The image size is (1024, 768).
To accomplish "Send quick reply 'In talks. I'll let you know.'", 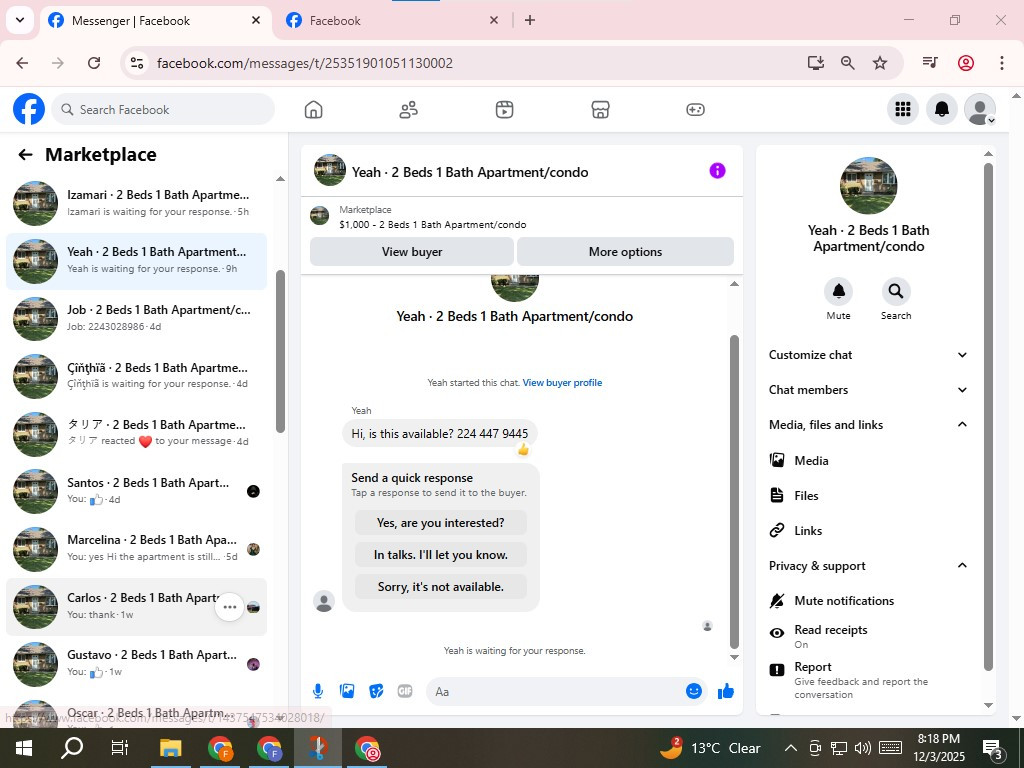I will click(x=441, y=554).
